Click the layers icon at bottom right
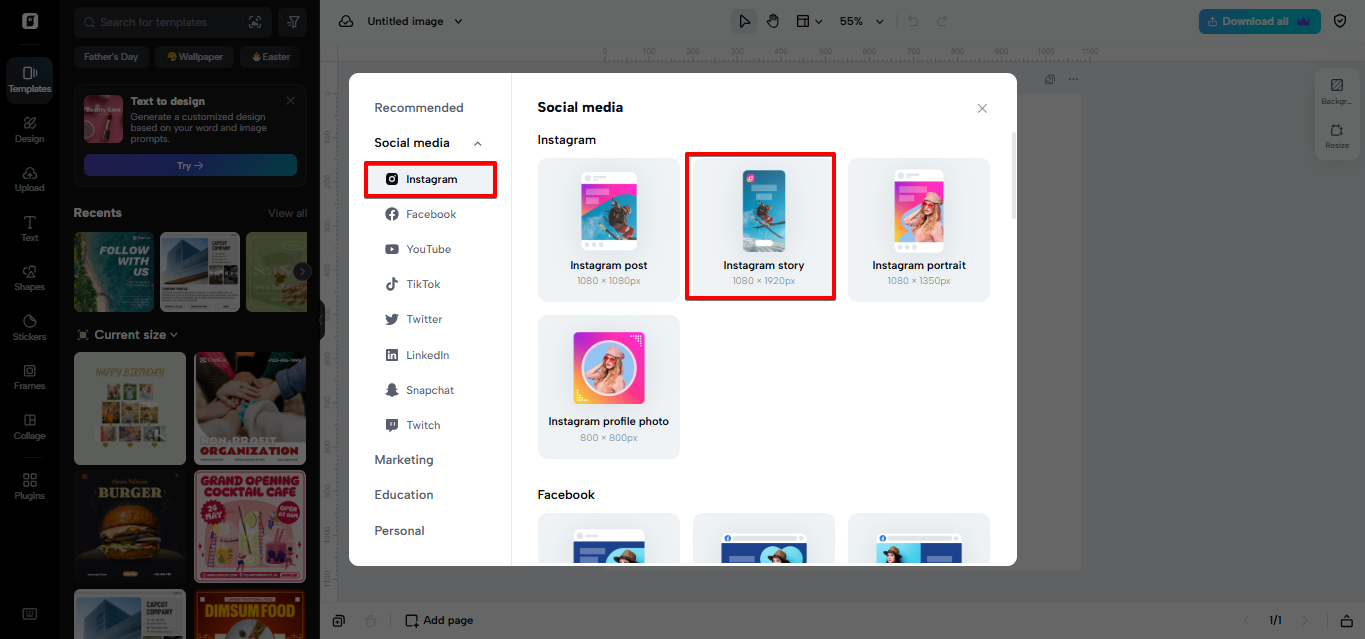The height and width of the screenshot is (639, 1365). coord(1346,621)
